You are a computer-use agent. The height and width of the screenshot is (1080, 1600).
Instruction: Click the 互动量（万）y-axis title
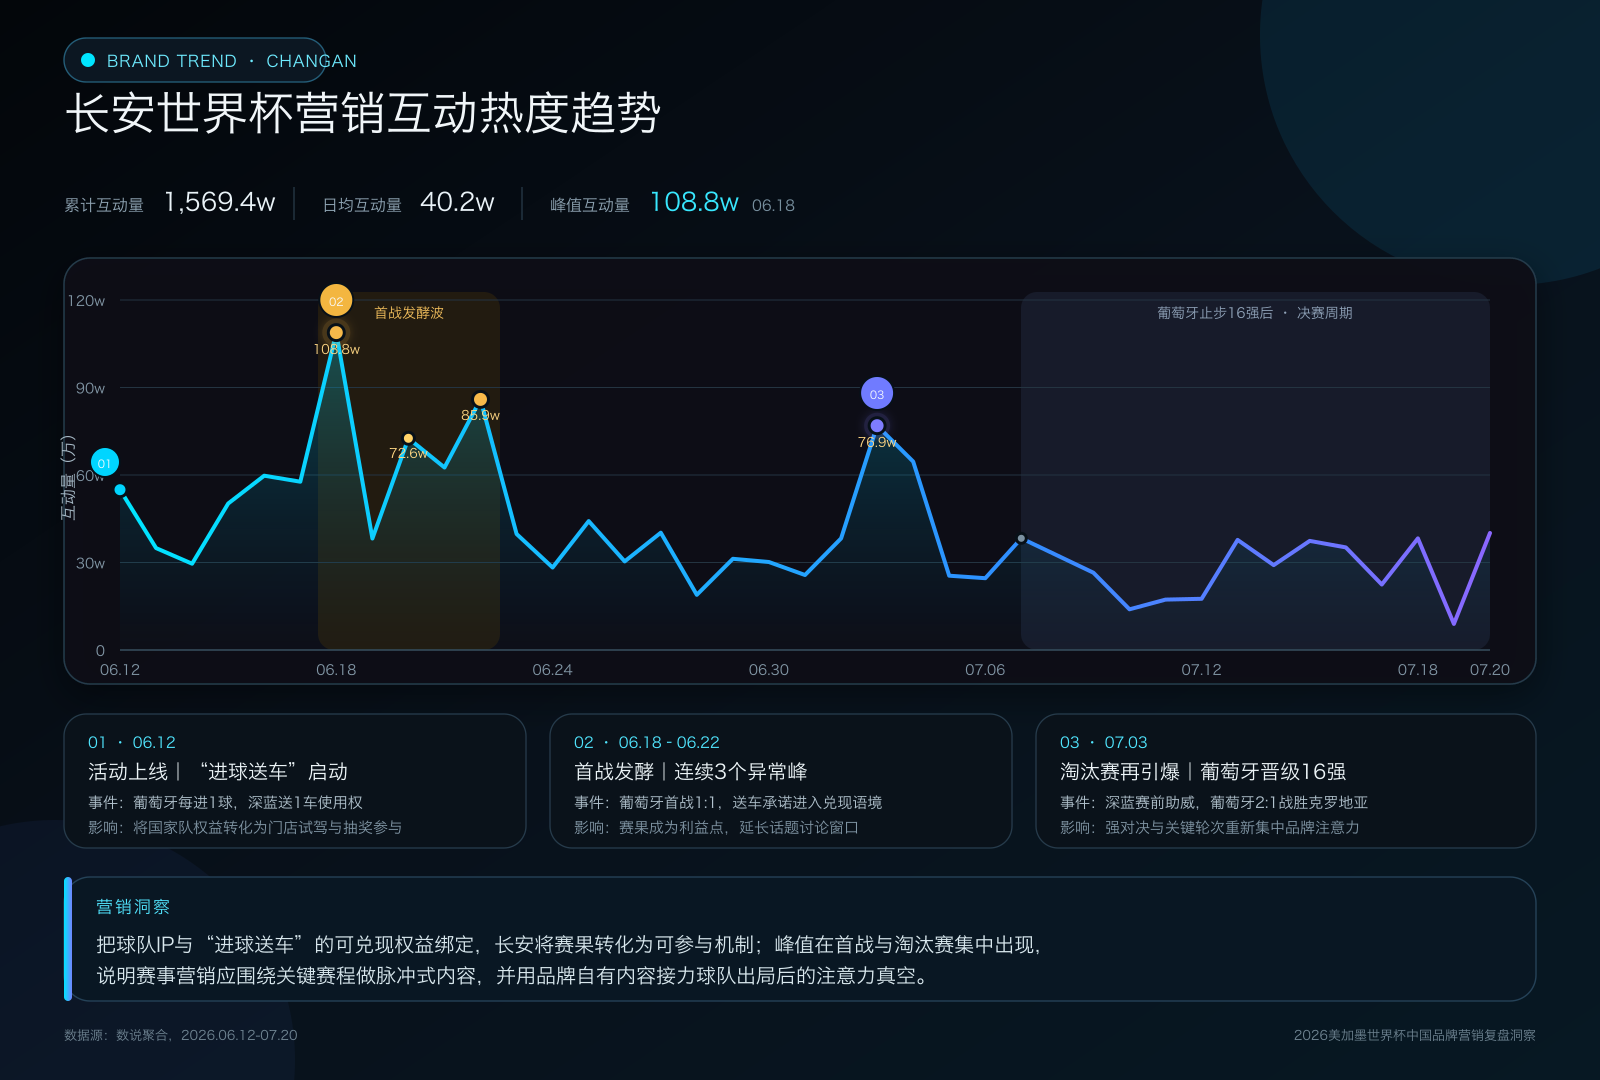[x=68, y=478]
